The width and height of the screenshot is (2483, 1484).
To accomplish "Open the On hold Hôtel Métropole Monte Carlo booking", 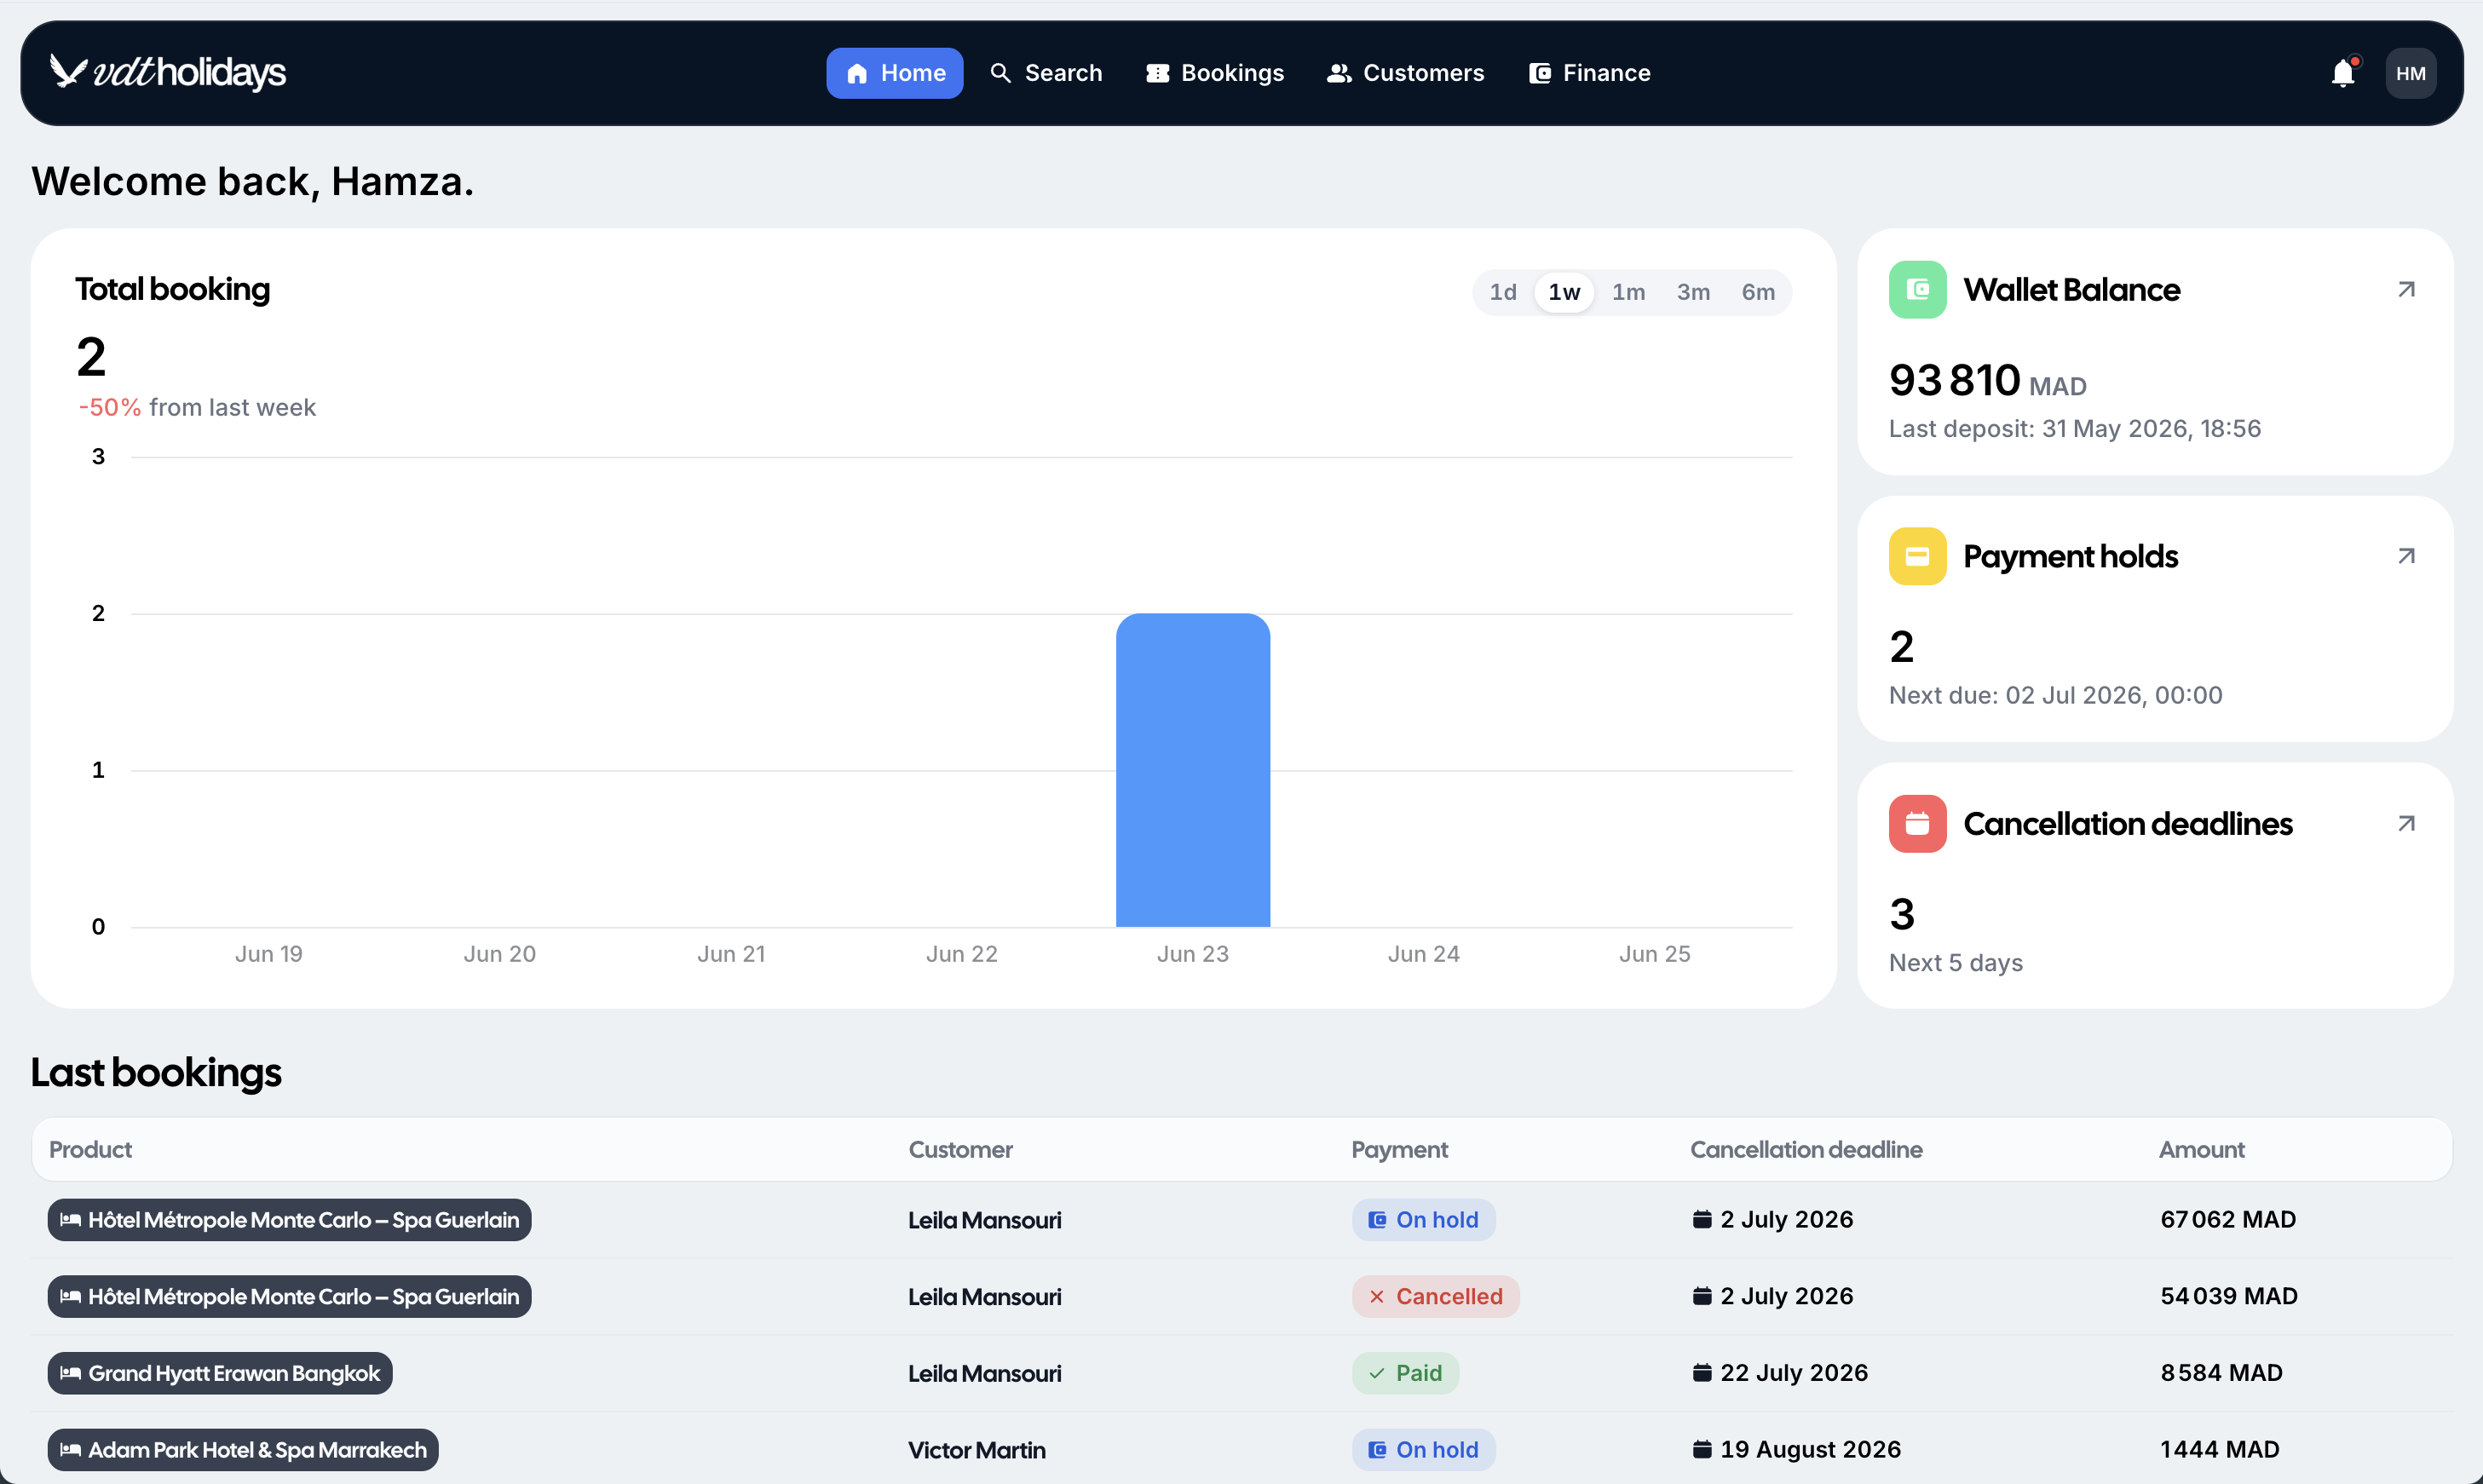I will (x=289, y=1219).
